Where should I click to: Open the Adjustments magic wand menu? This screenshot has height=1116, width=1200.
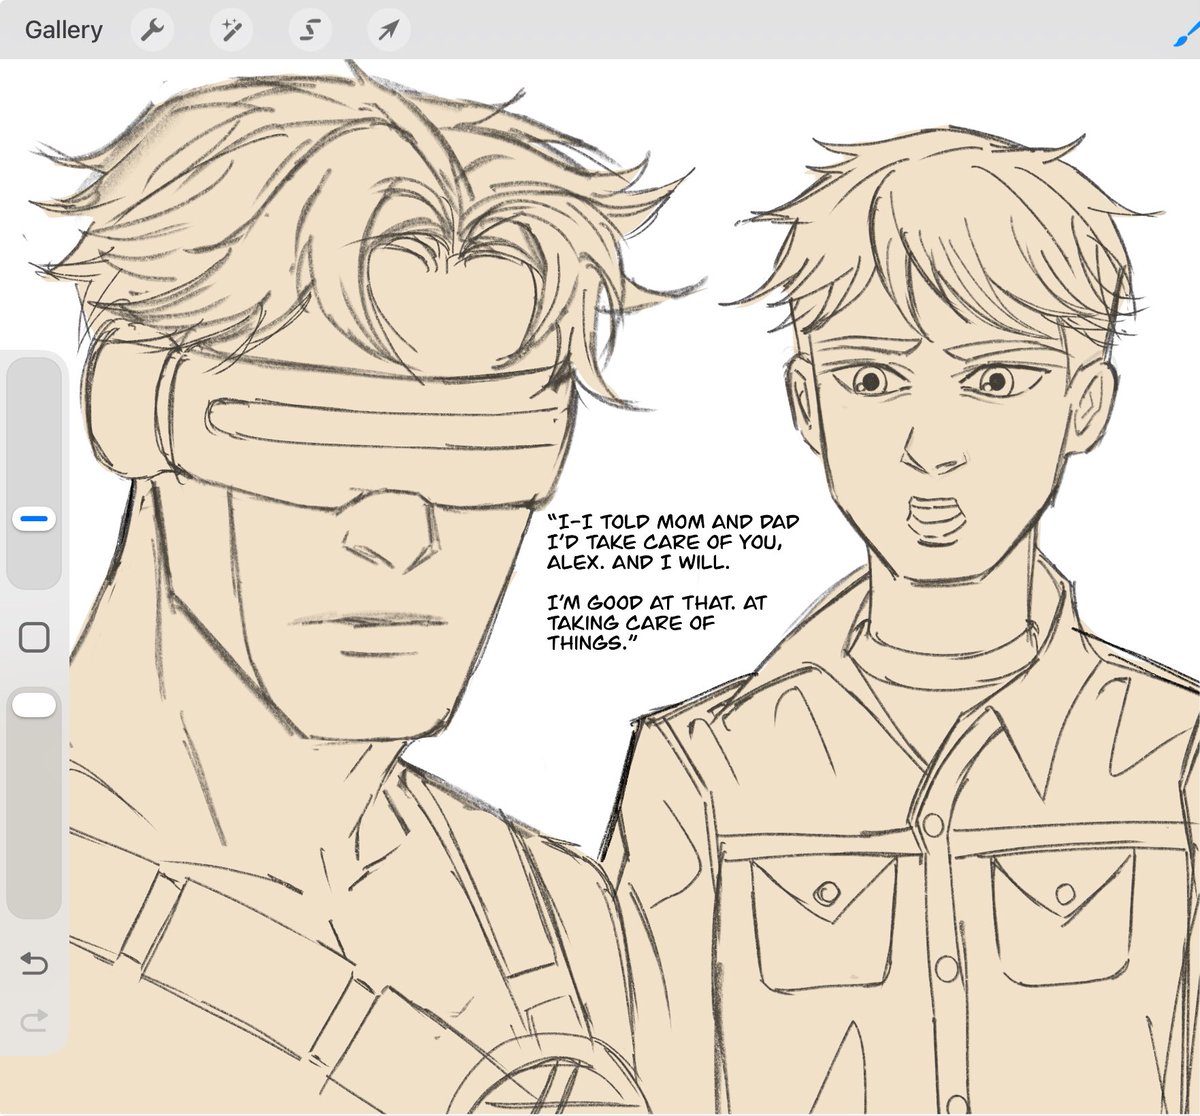click(231, 30)
